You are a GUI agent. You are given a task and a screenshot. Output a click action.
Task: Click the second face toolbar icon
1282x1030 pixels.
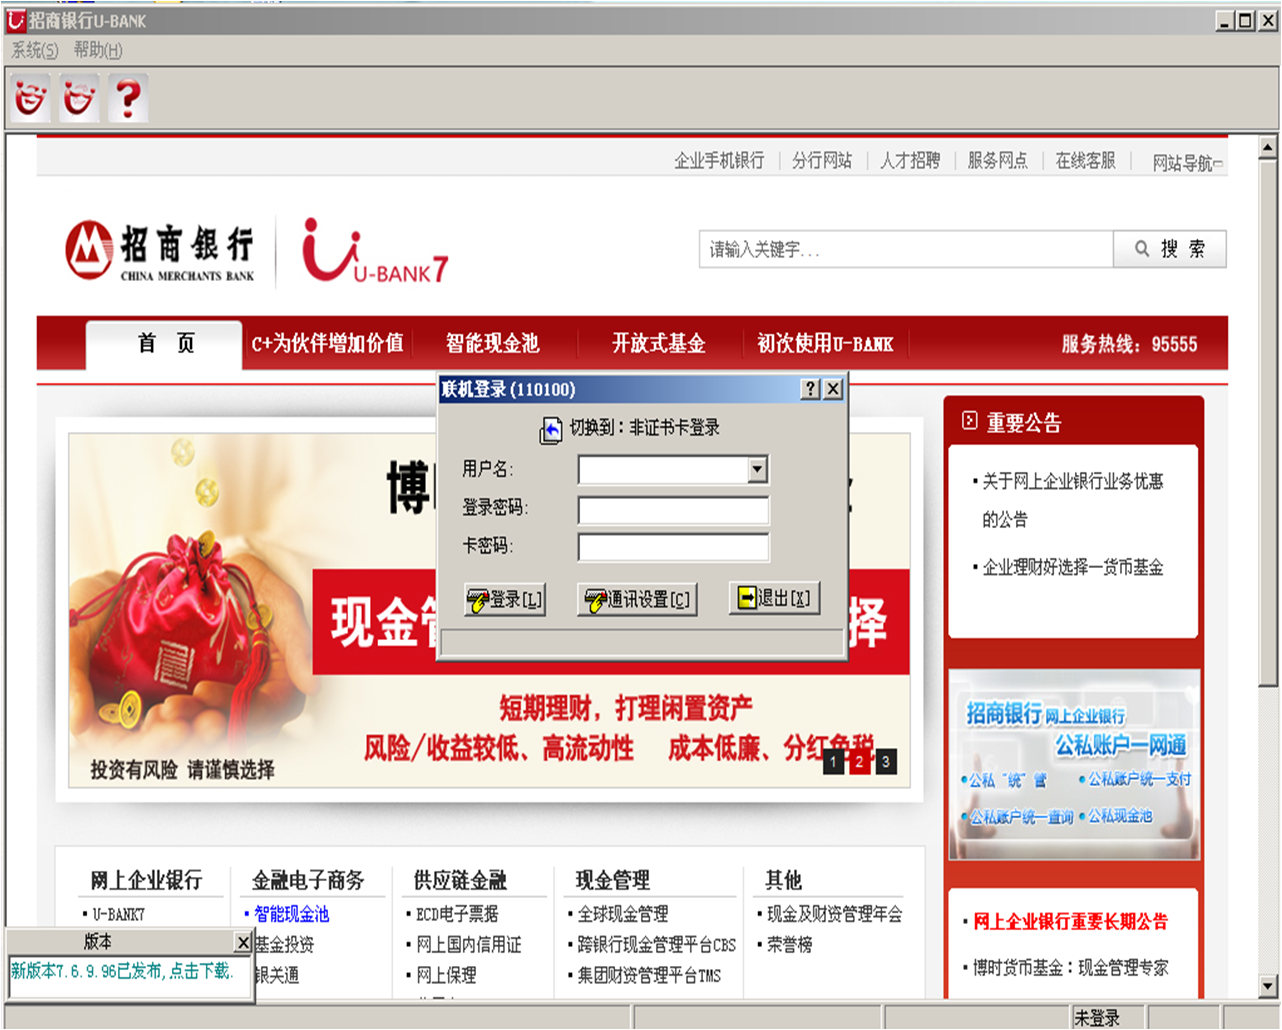79,98
